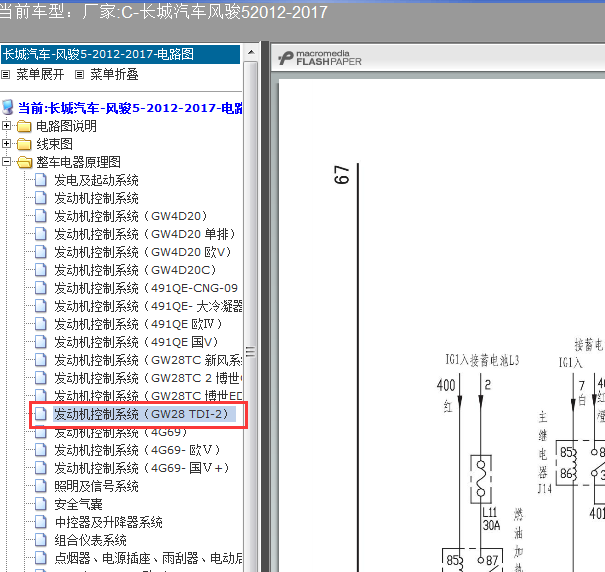
Task: Click the 菜单折叠 list icon
Action: pos(79,74)
